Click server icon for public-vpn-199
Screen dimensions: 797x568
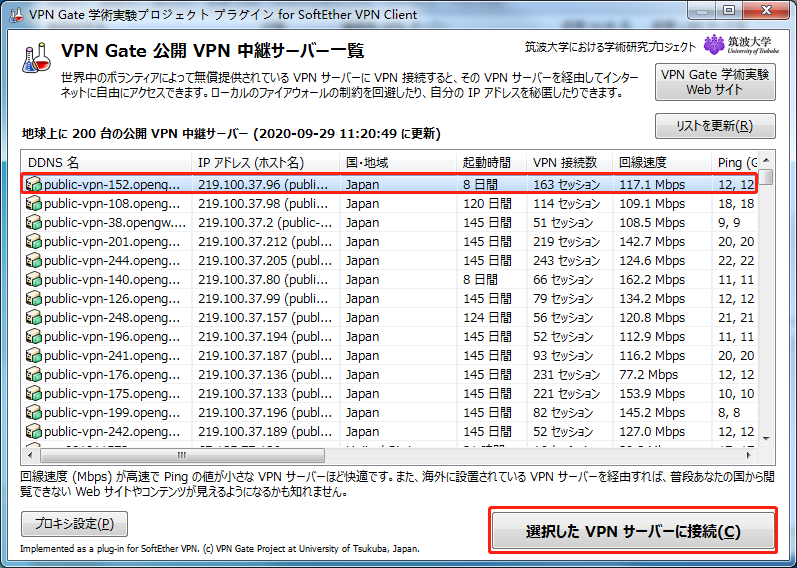(34, 412)
